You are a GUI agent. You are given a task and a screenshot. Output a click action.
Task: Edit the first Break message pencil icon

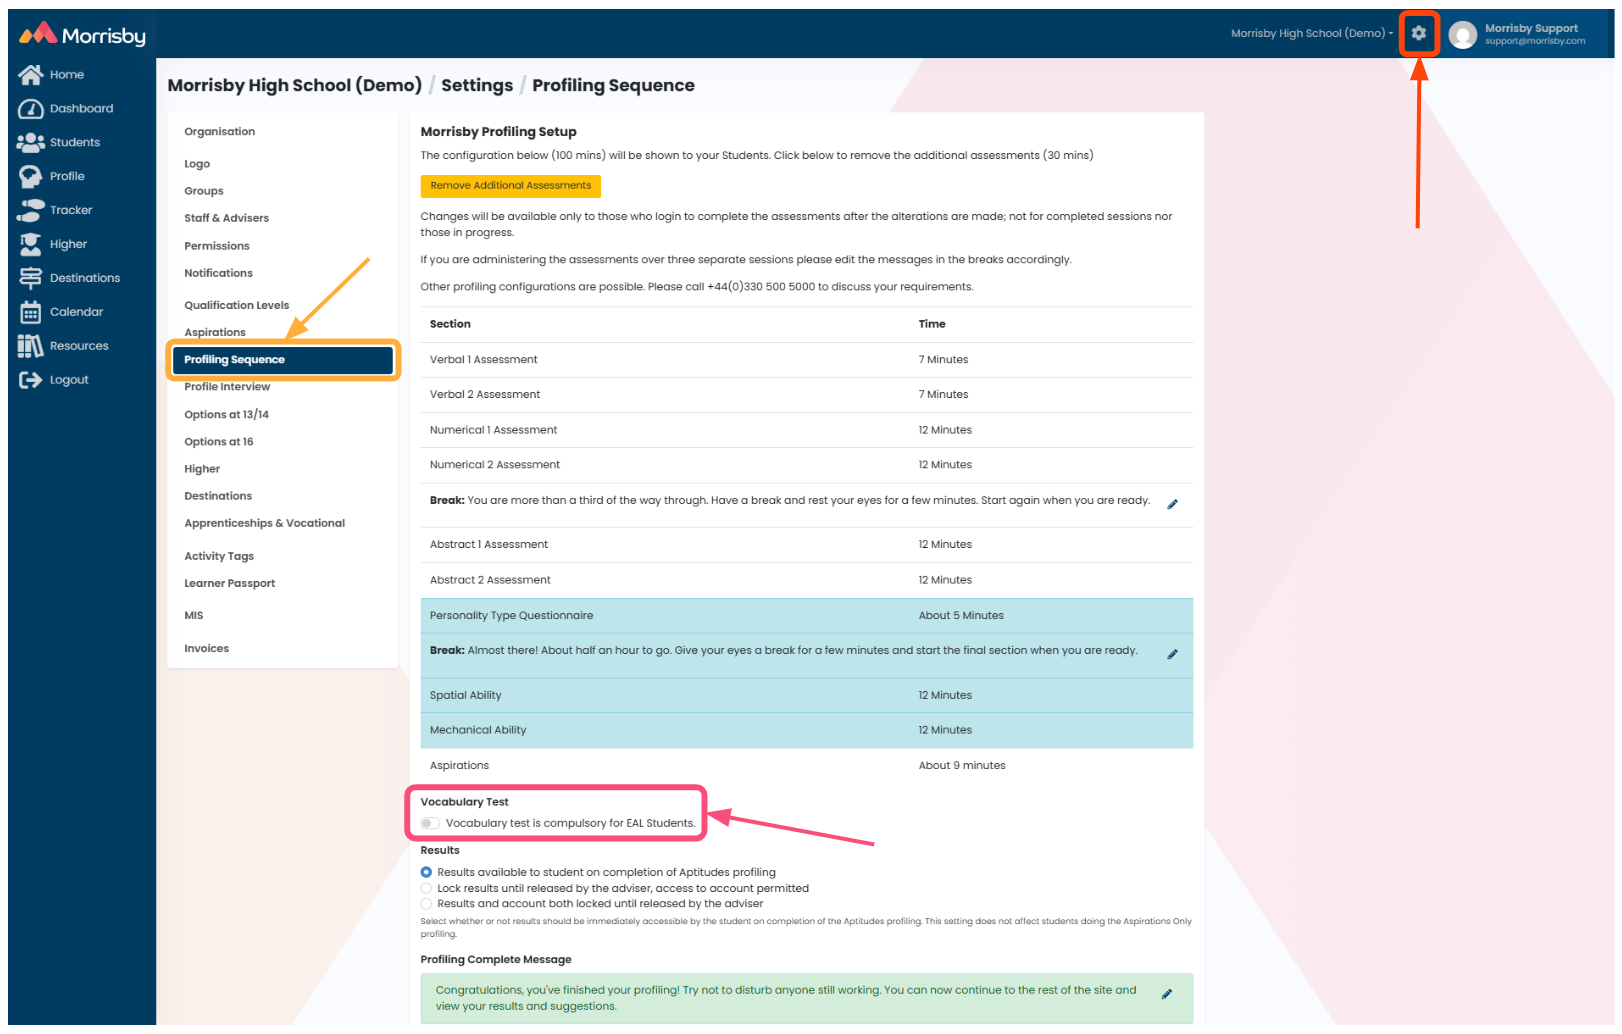[1172, 504]
